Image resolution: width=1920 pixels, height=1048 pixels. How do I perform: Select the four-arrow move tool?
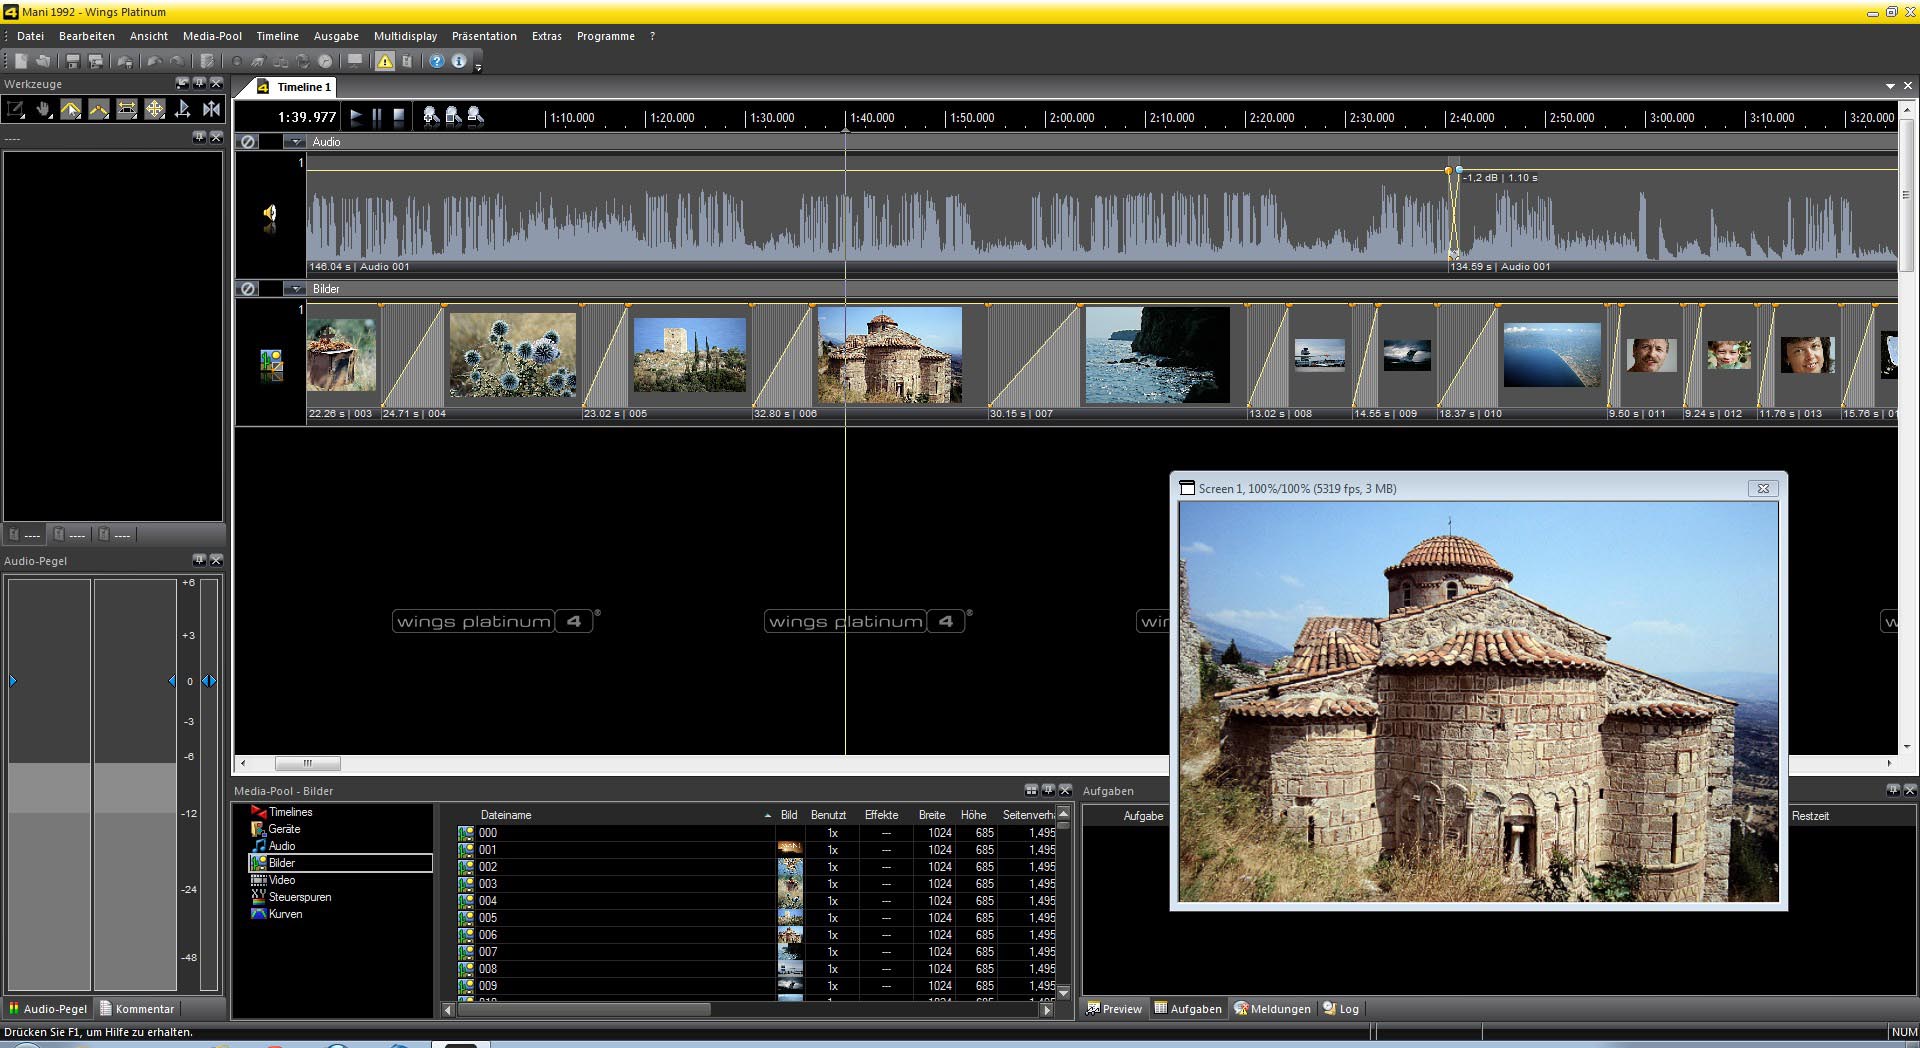pos(154,109)
